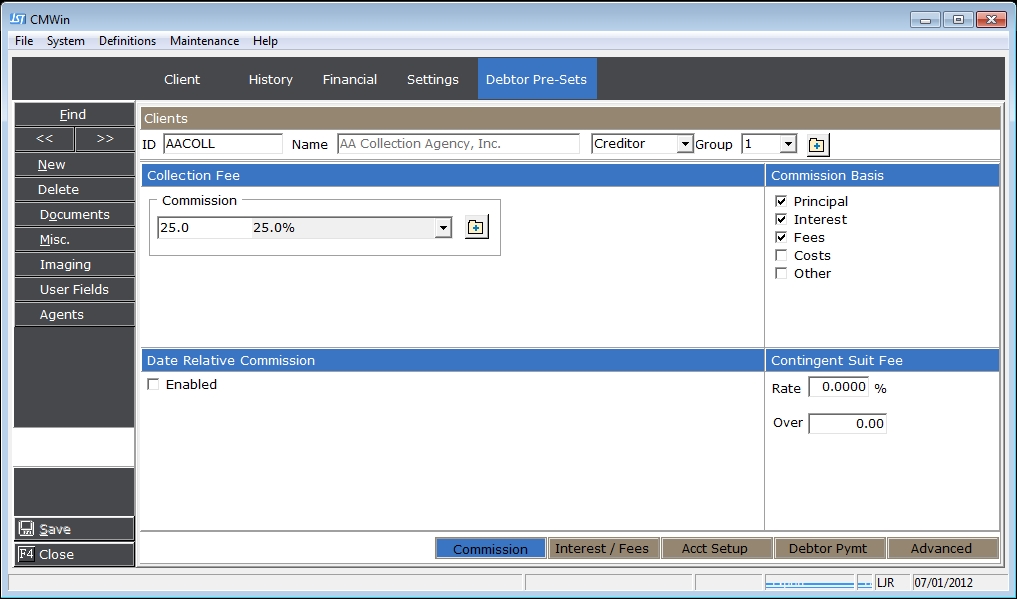
Task: Expand the Commission rate 25.0% dropdown
Action: tap(443, 228)
